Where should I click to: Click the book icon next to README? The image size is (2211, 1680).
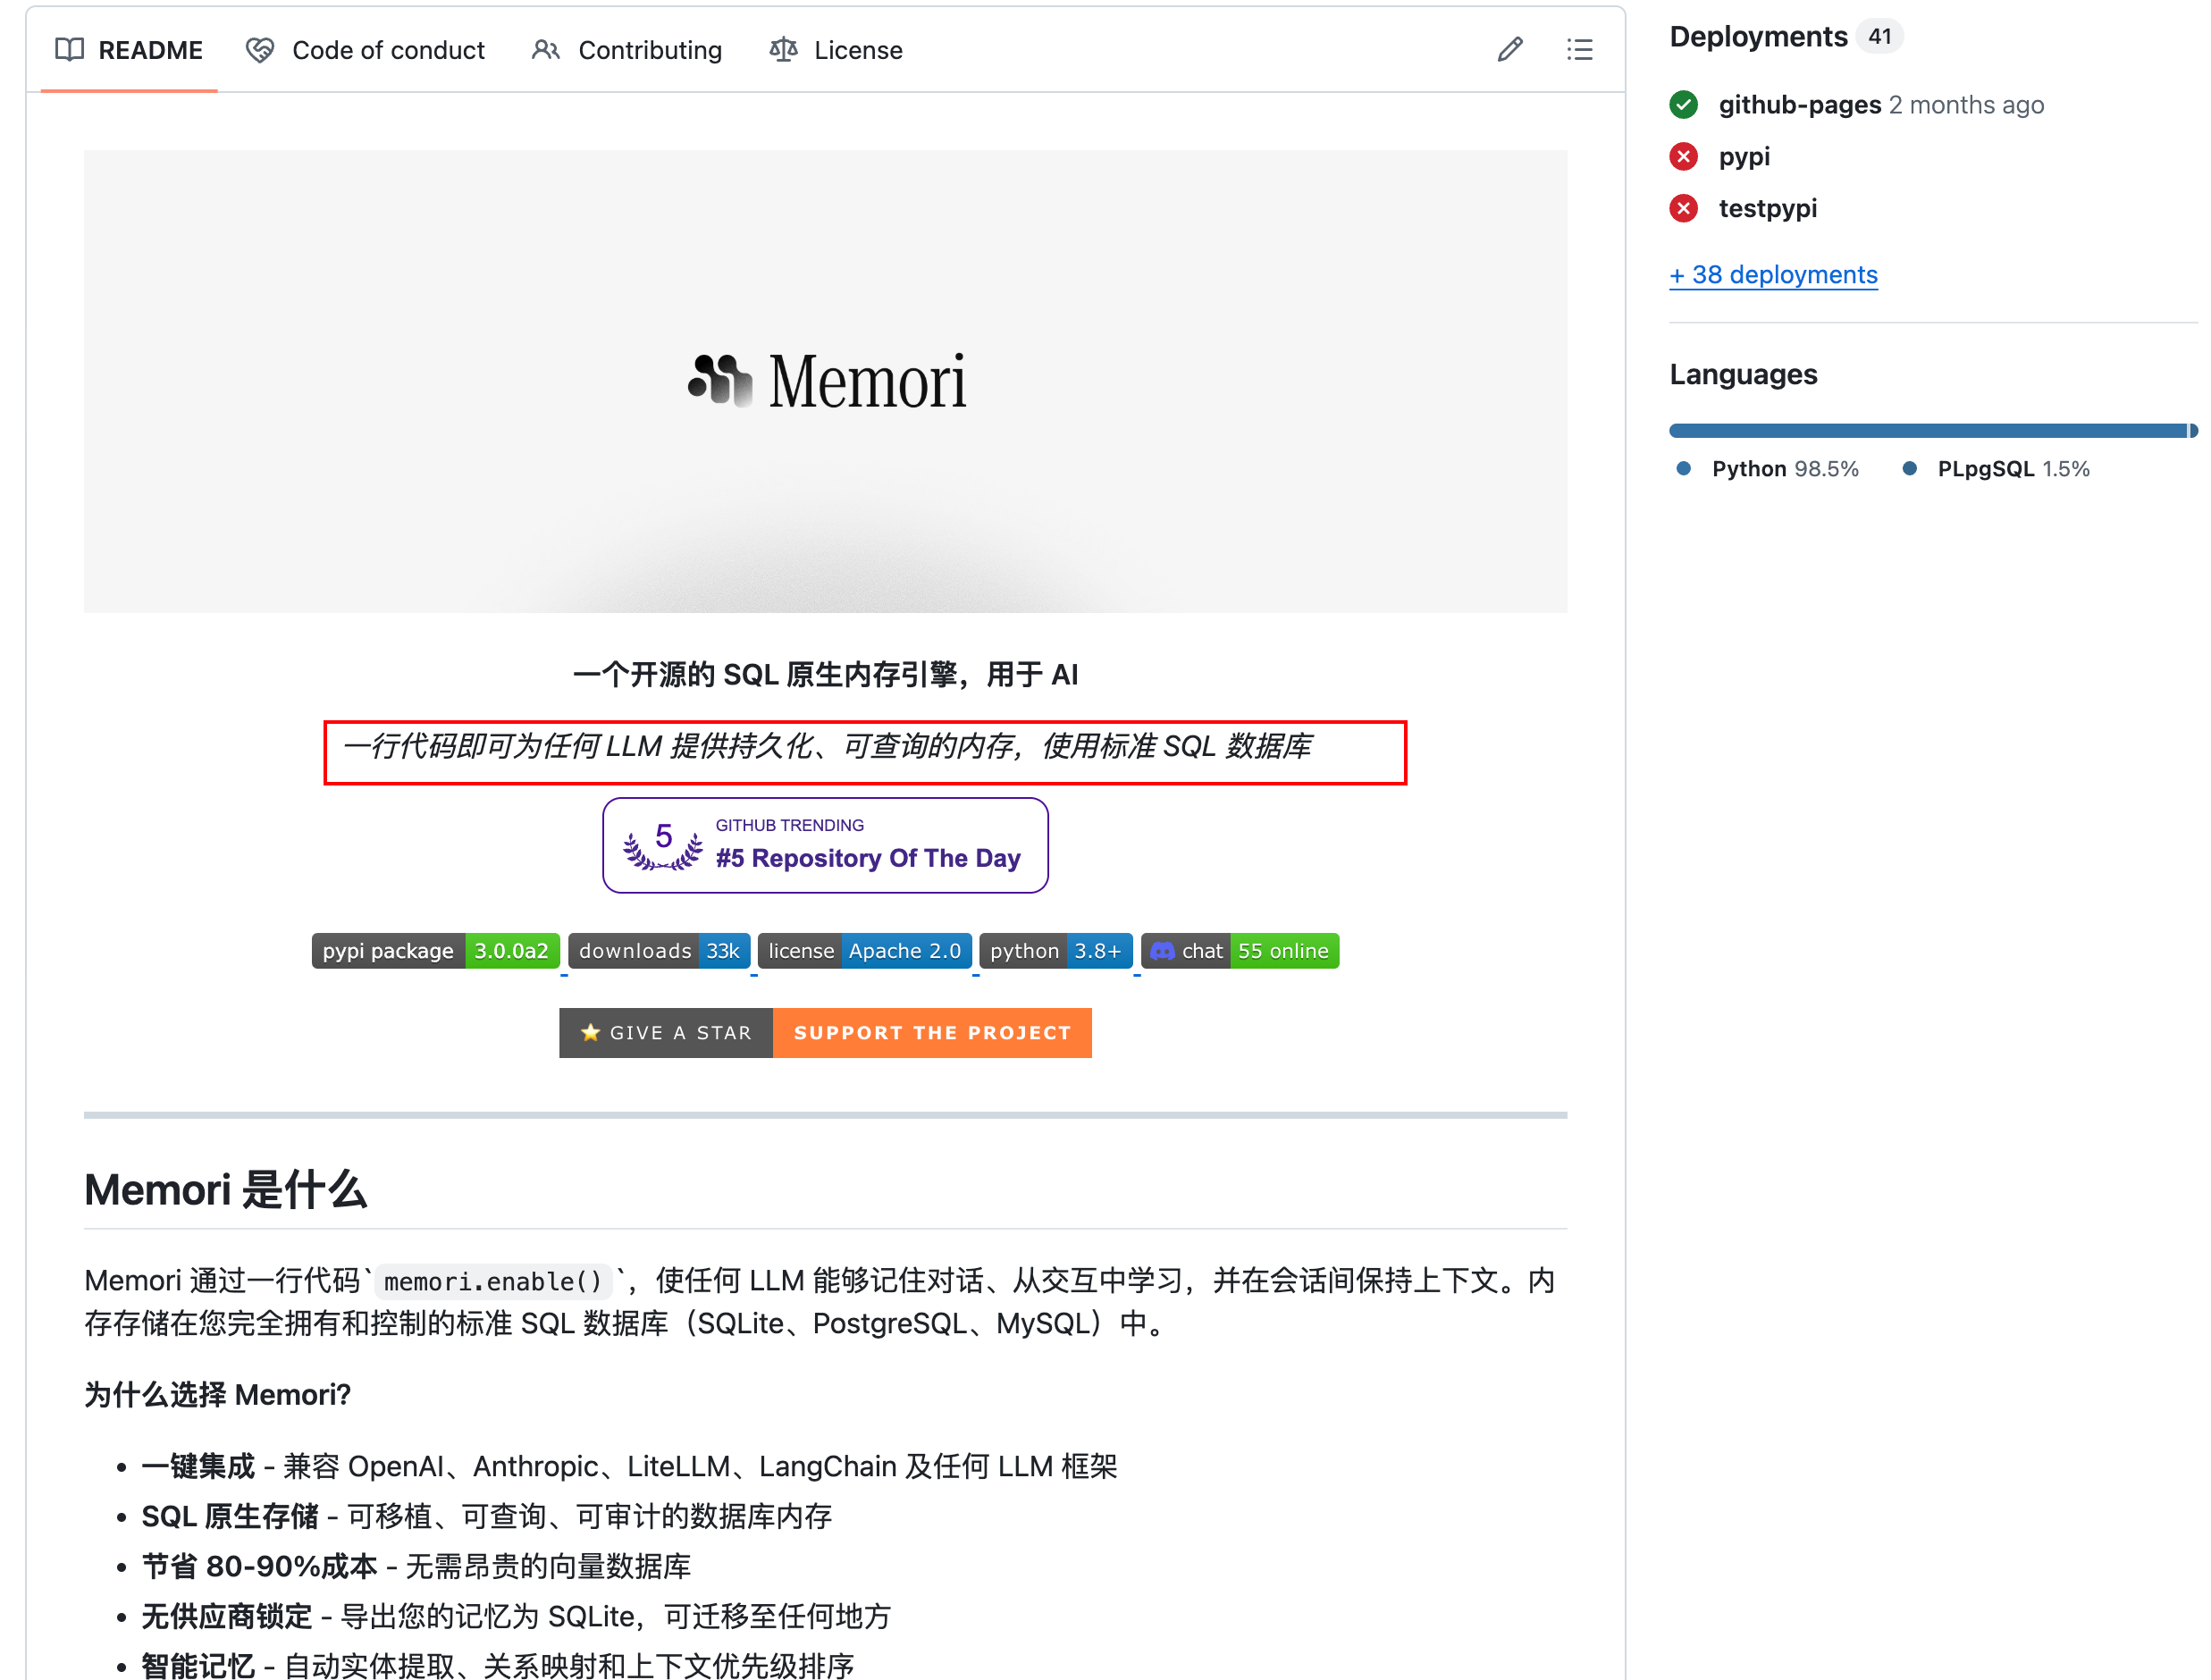[x=70, y=49]
